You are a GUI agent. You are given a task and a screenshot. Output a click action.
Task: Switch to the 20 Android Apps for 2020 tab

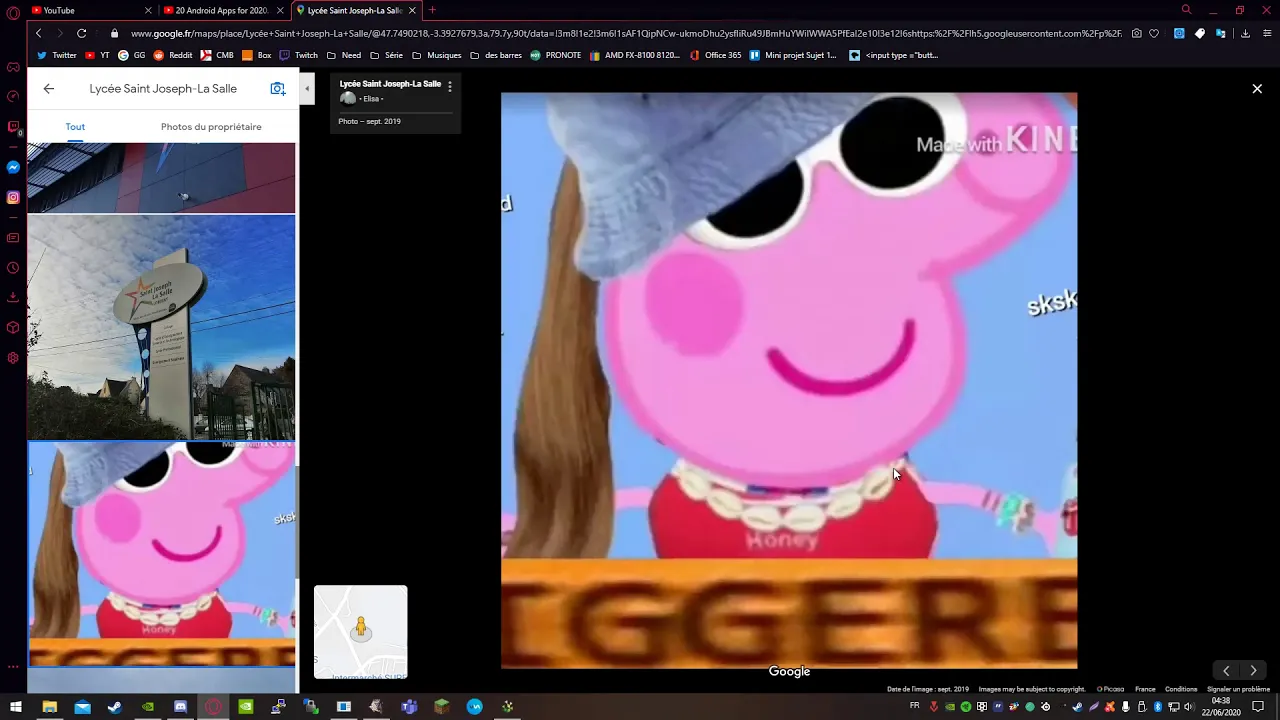coord(222,10)
